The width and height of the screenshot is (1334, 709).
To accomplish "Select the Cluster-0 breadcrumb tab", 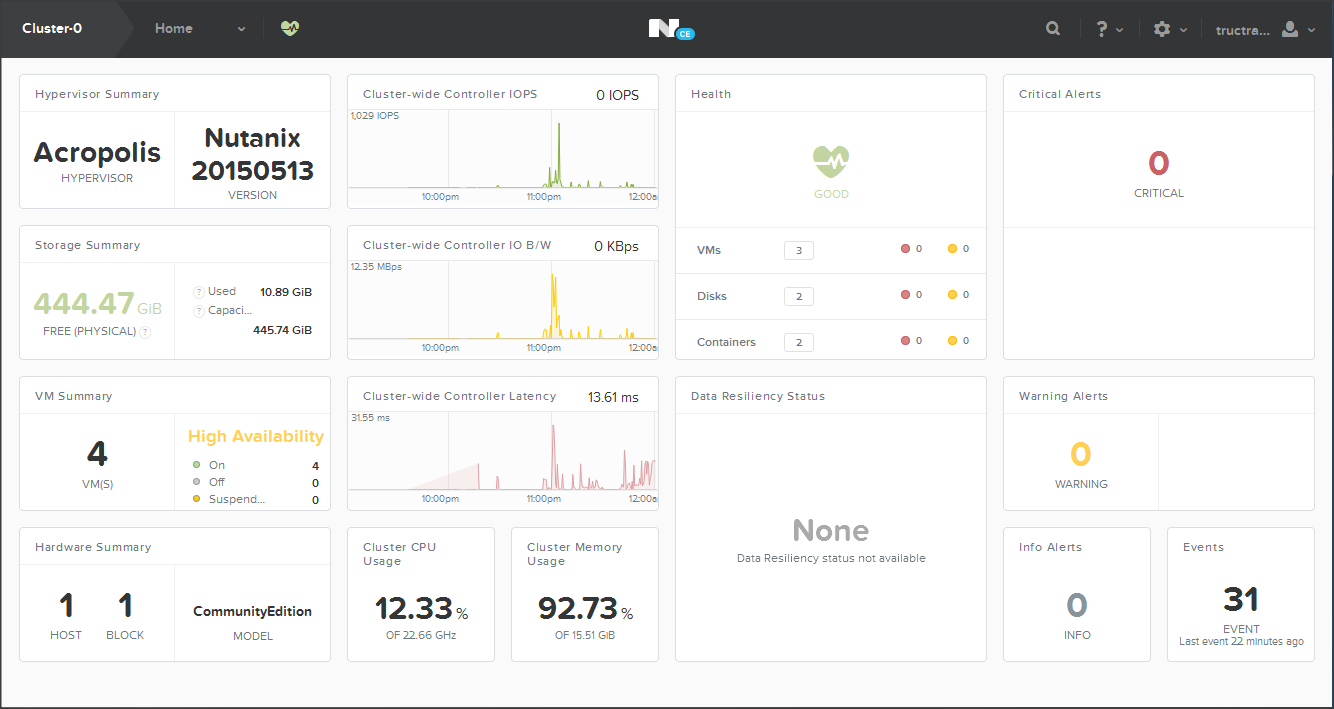I will (53, 29).
